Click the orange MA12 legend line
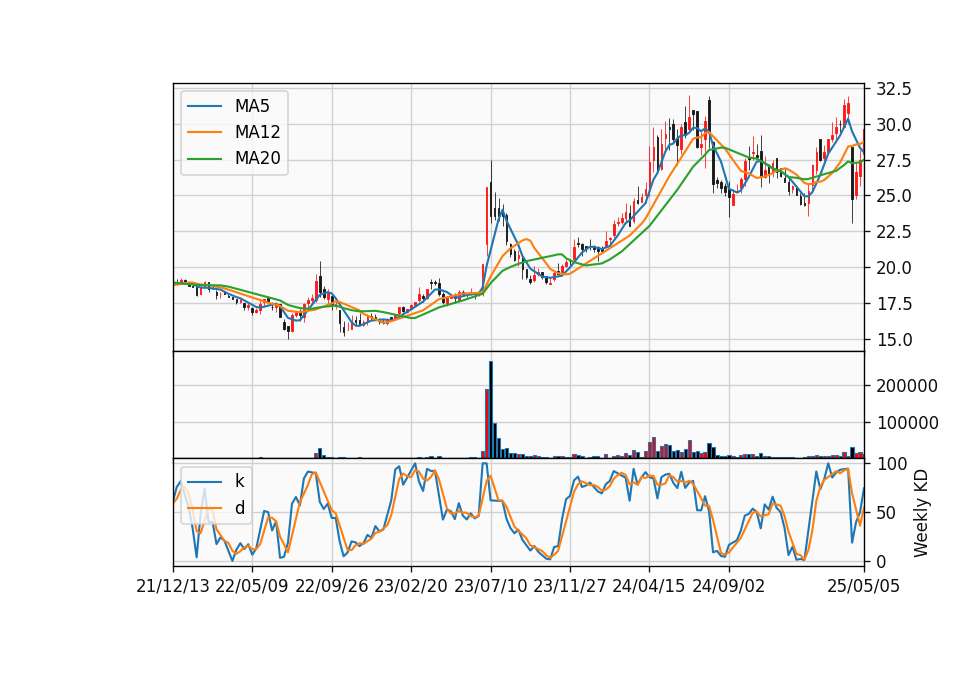This screenshot has width=960, height=690. pyautogui.click(x=204, y=132)
